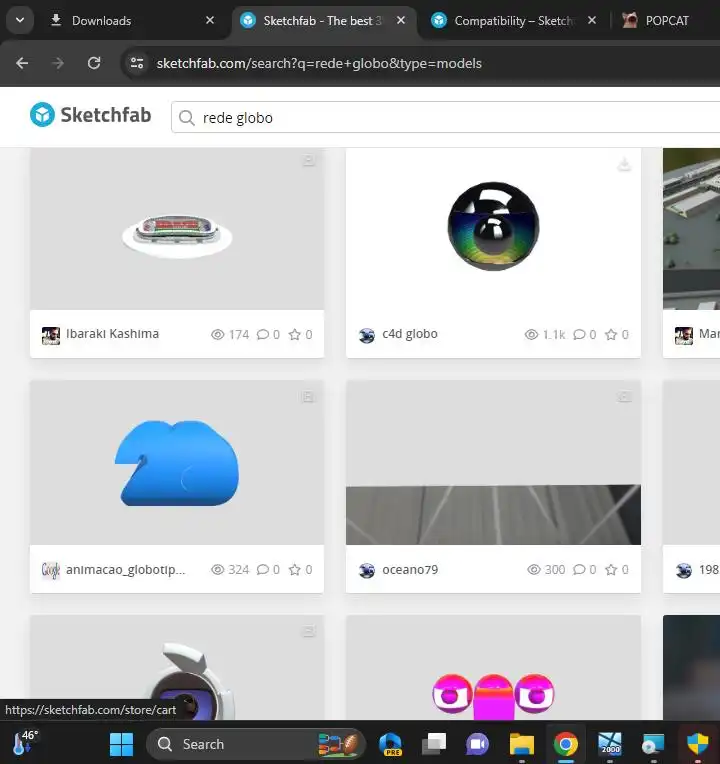
Task: Open the animacao_globotip... model title
Action: (x=126, y=570)
